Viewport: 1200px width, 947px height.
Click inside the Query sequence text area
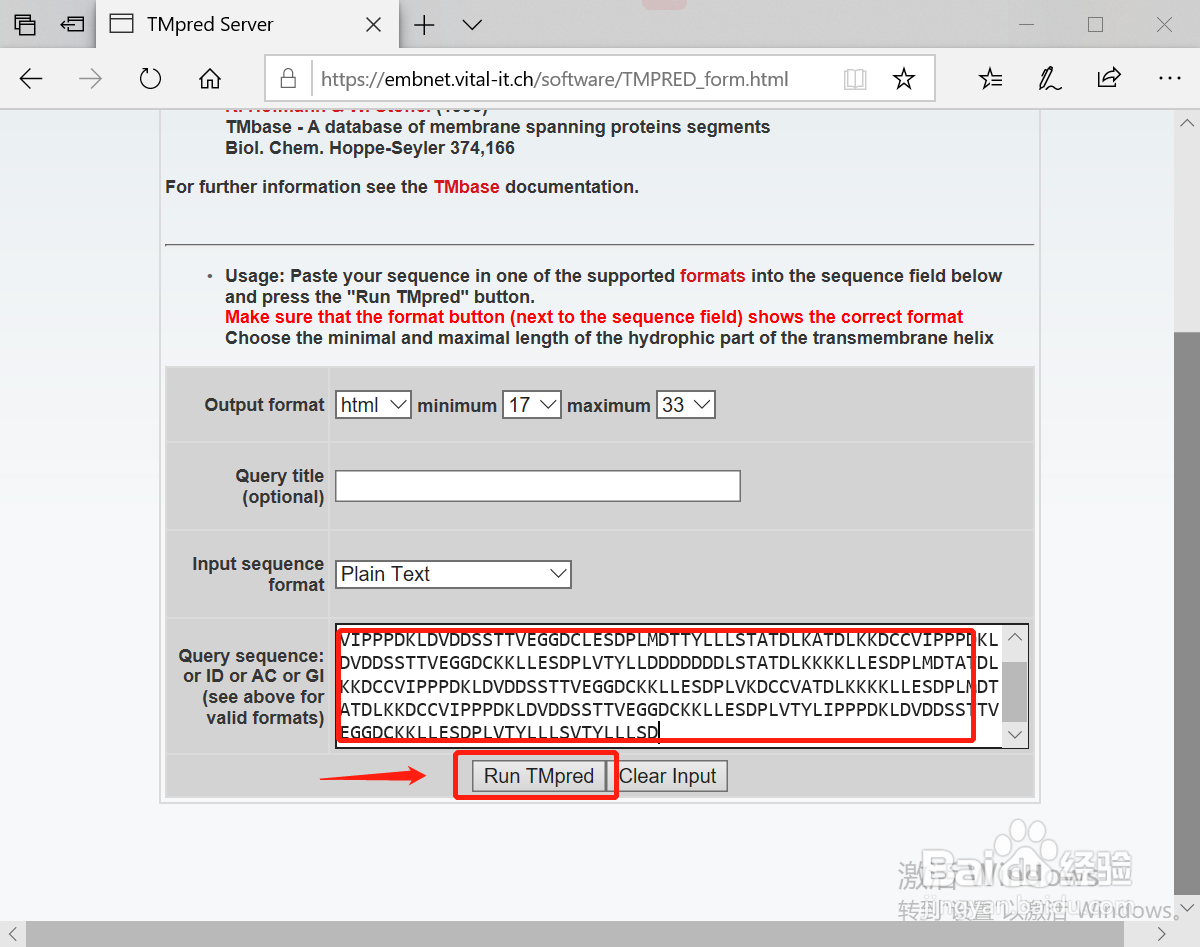tap(669, 686)
